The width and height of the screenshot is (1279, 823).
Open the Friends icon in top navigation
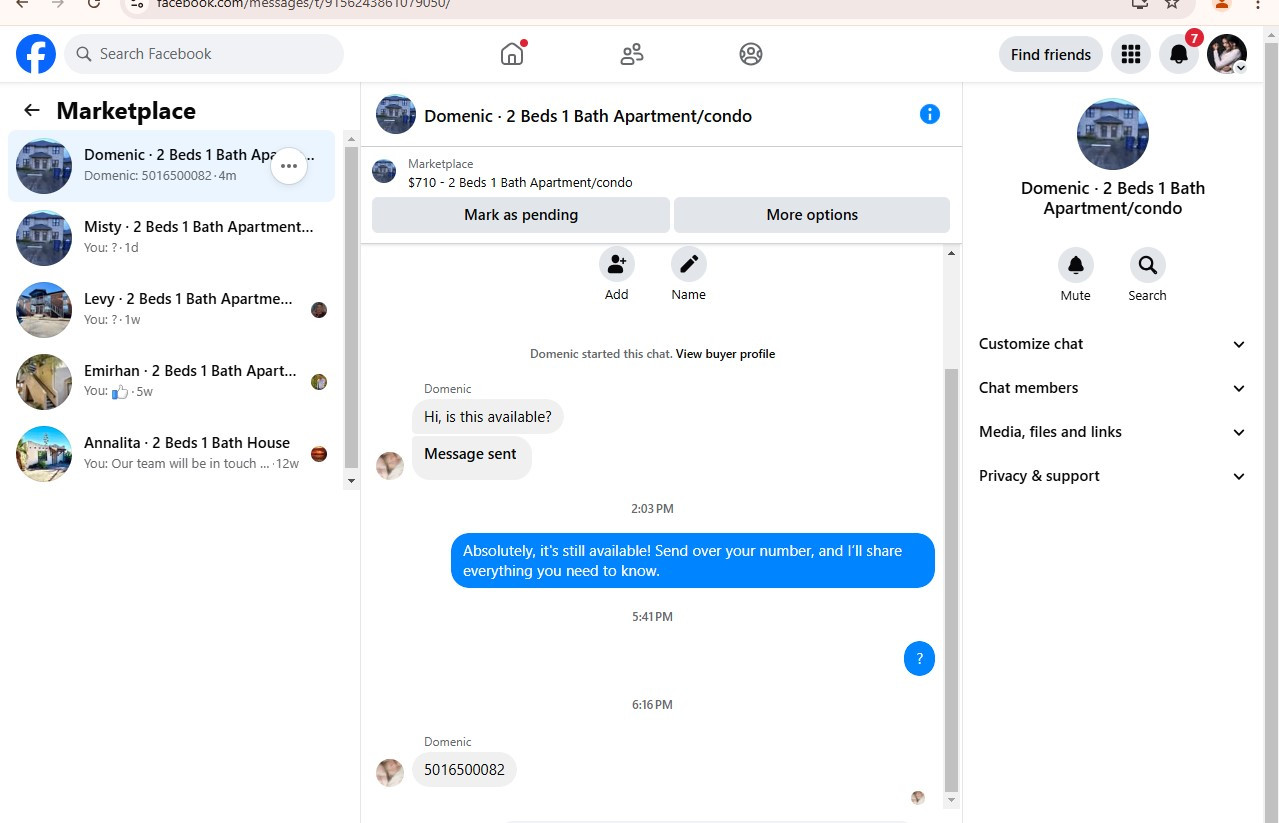[632, 54]
